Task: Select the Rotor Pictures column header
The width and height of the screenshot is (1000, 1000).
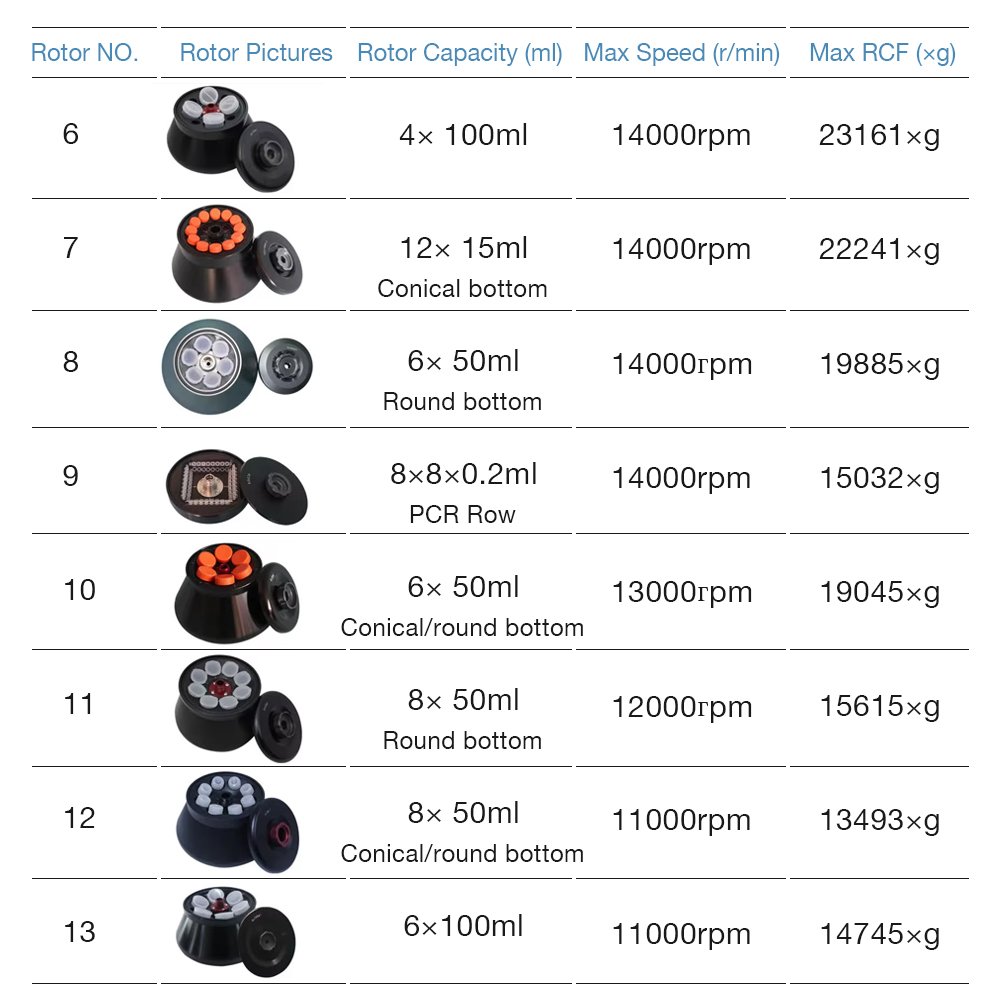Action: [x=256, y=53]
